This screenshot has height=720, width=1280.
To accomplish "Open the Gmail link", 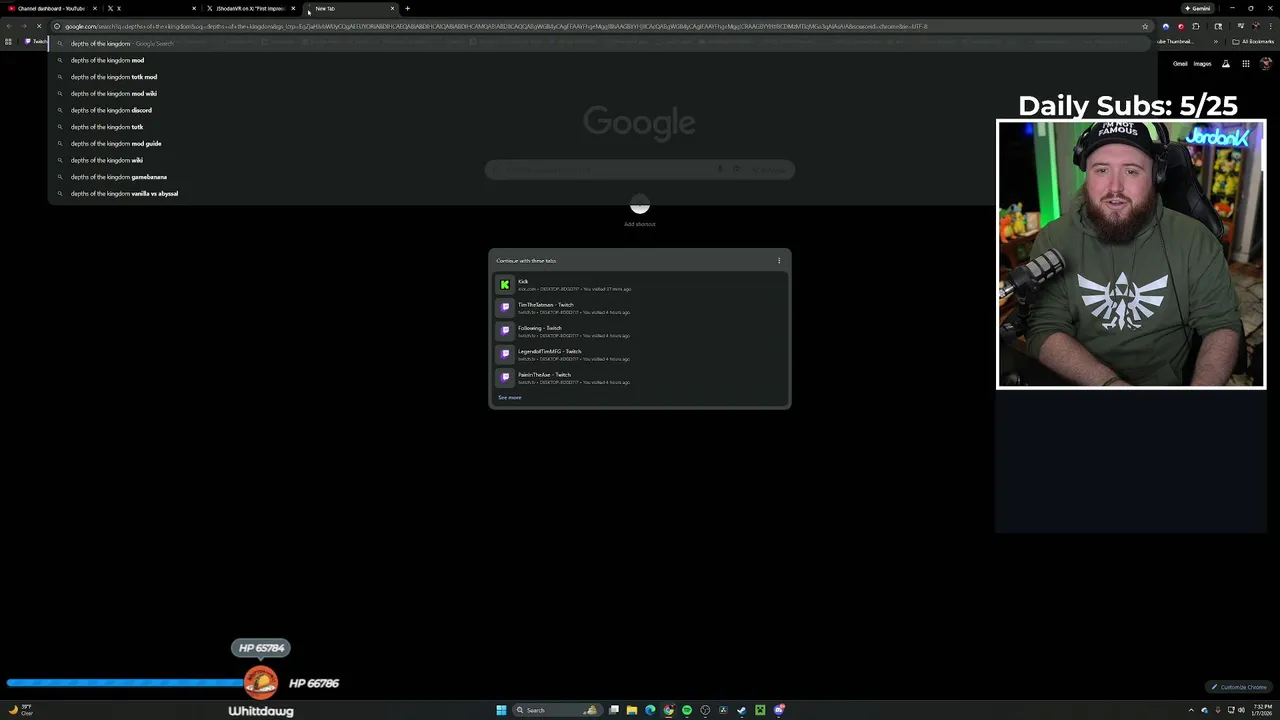I will [1180, 64].
